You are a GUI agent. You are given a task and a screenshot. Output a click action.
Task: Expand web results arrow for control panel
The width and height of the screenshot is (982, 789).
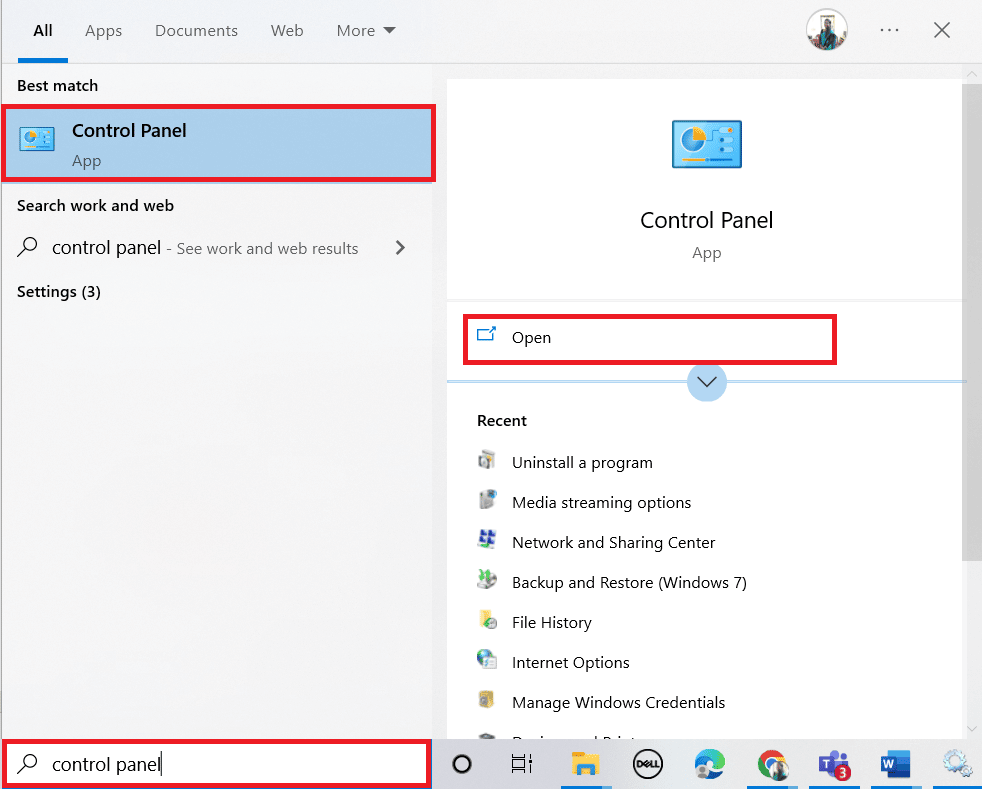click(x=400, y=248)
